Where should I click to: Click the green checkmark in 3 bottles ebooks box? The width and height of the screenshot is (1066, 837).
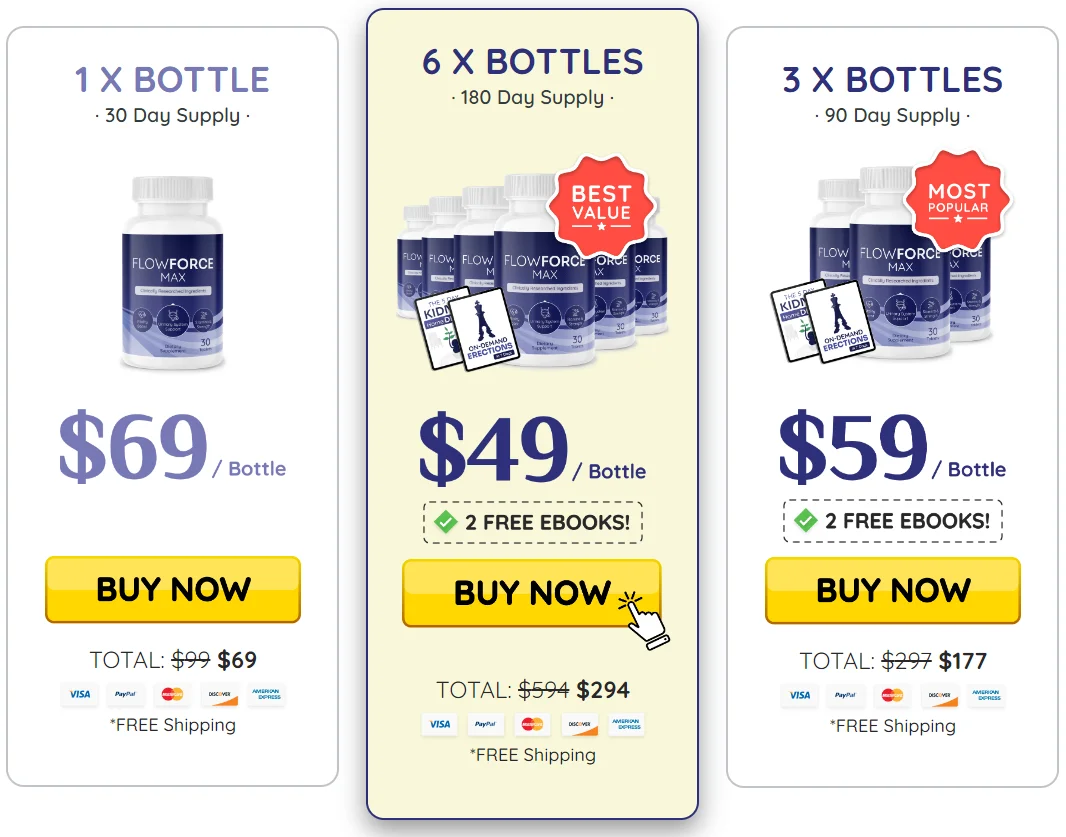[x=806, y=520]
